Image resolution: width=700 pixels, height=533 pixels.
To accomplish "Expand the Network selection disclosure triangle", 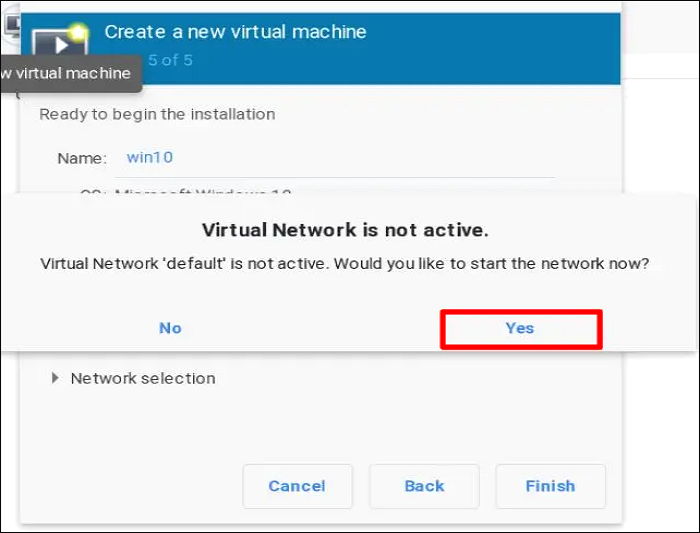I will click(54, 378).
